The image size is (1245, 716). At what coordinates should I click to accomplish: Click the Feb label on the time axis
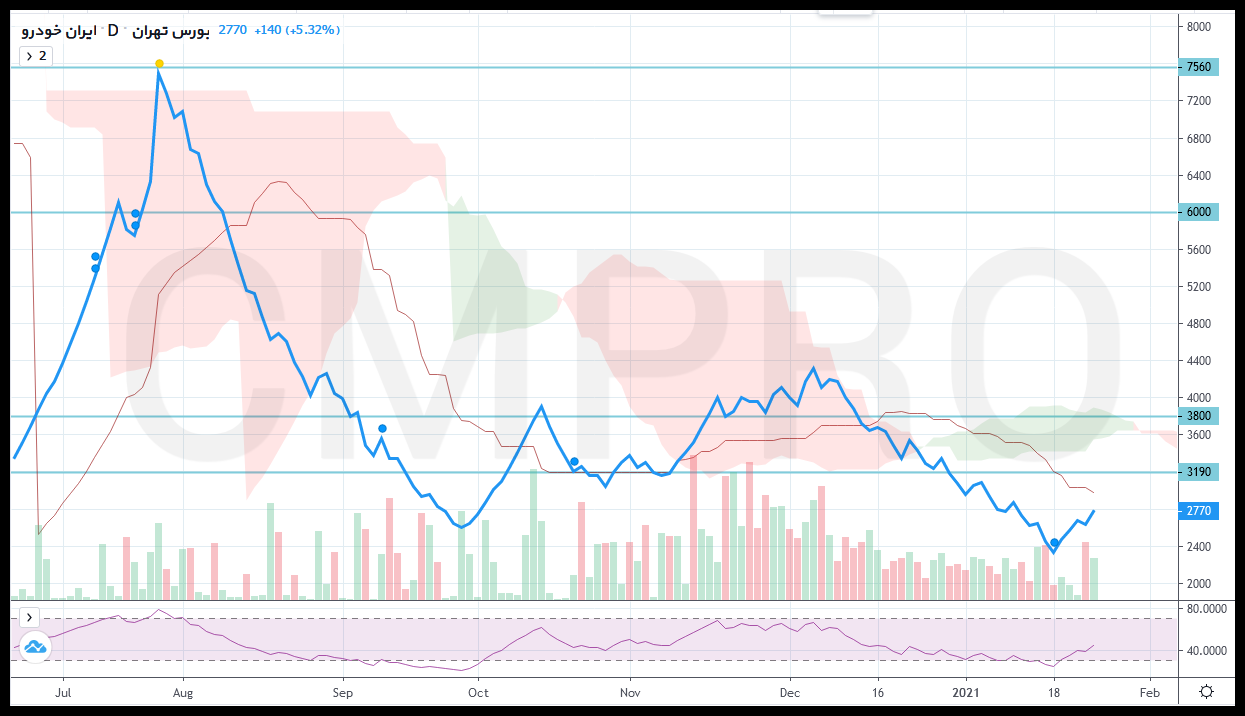click(1150, 692)
